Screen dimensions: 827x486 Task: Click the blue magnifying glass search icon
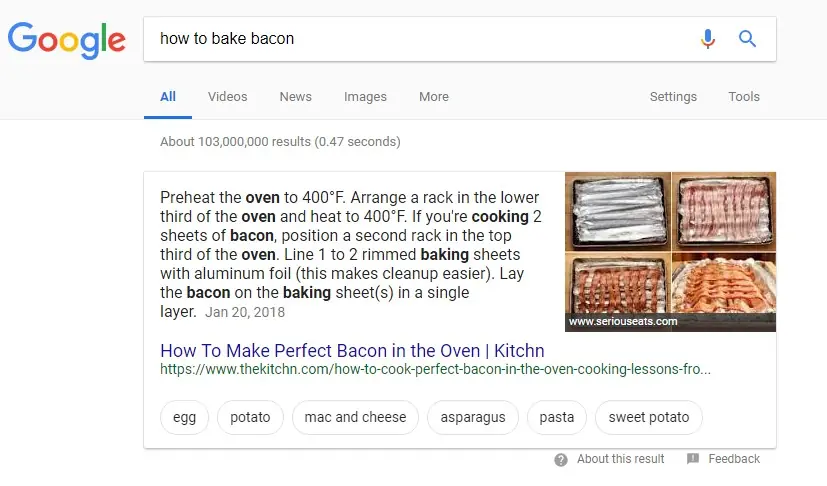point(747,39)
